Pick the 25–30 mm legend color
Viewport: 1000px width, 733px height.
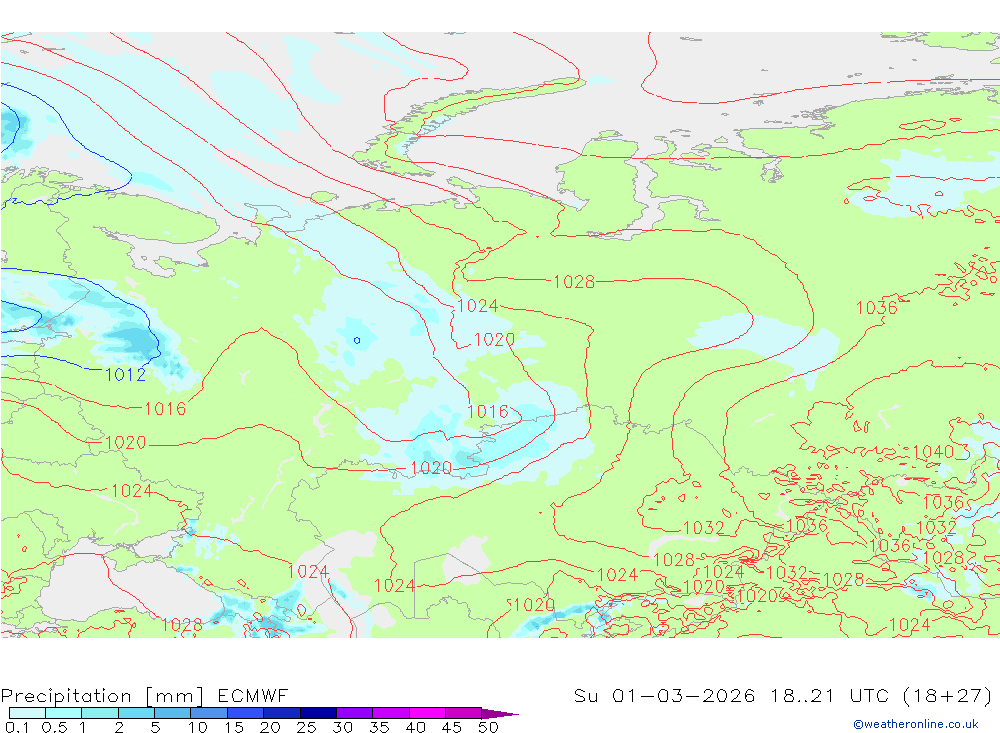(x=318, y=713)
